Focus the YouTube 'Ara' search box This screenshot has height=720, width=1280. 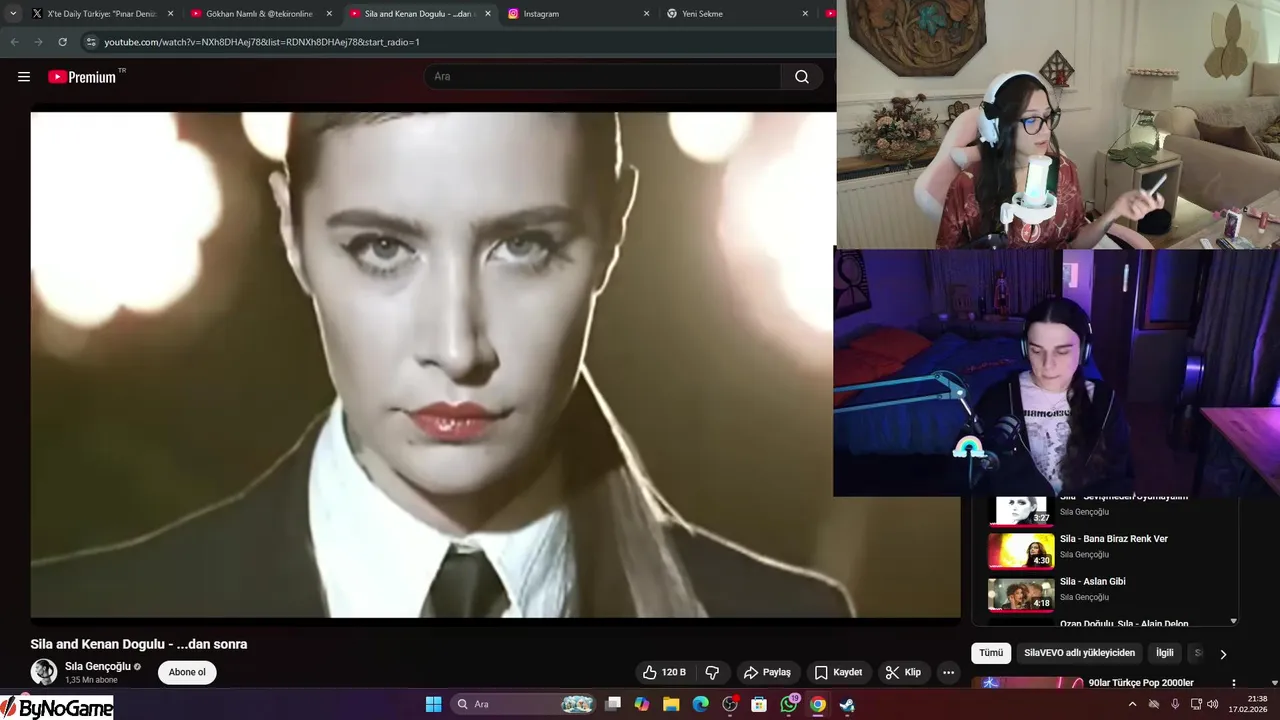[602, 77]
